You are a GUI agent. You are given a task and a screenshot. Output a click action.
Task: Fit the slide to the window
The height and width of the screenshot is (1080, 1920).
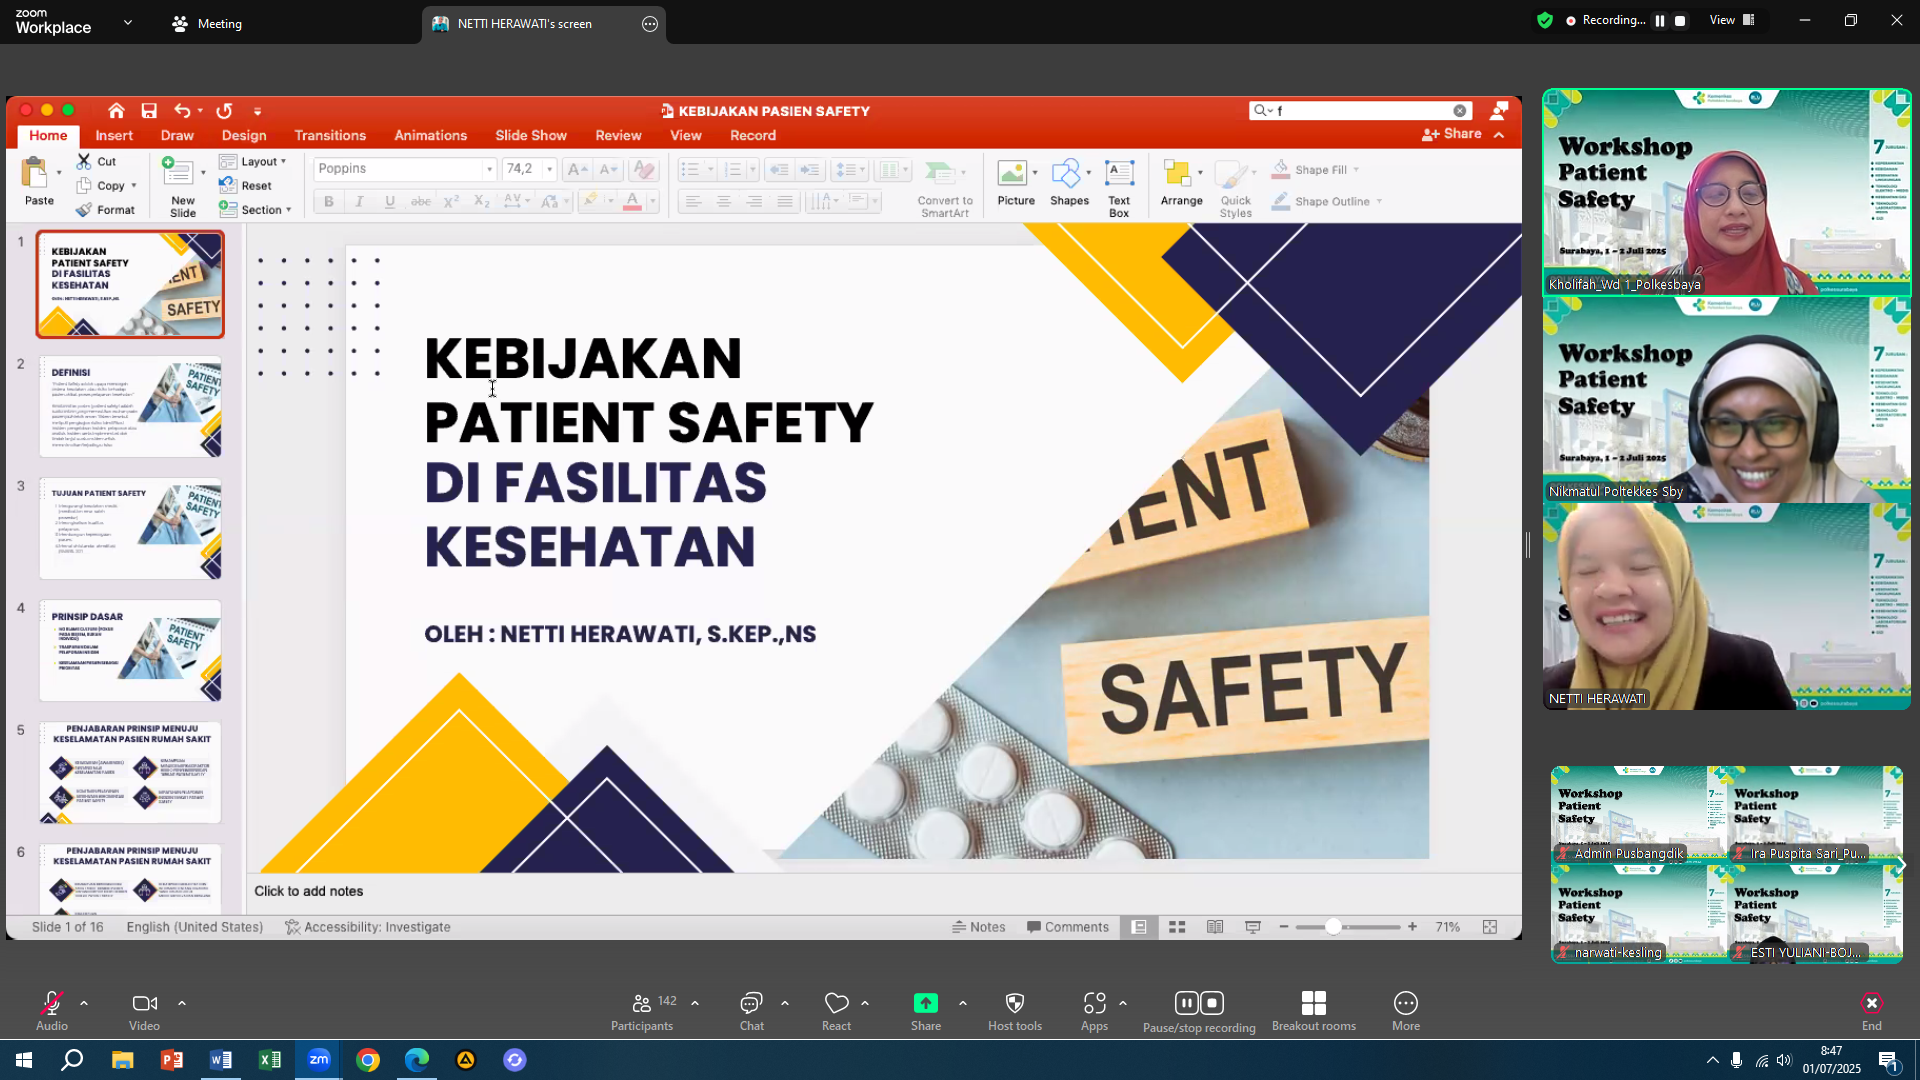(x=1490, y=927)
